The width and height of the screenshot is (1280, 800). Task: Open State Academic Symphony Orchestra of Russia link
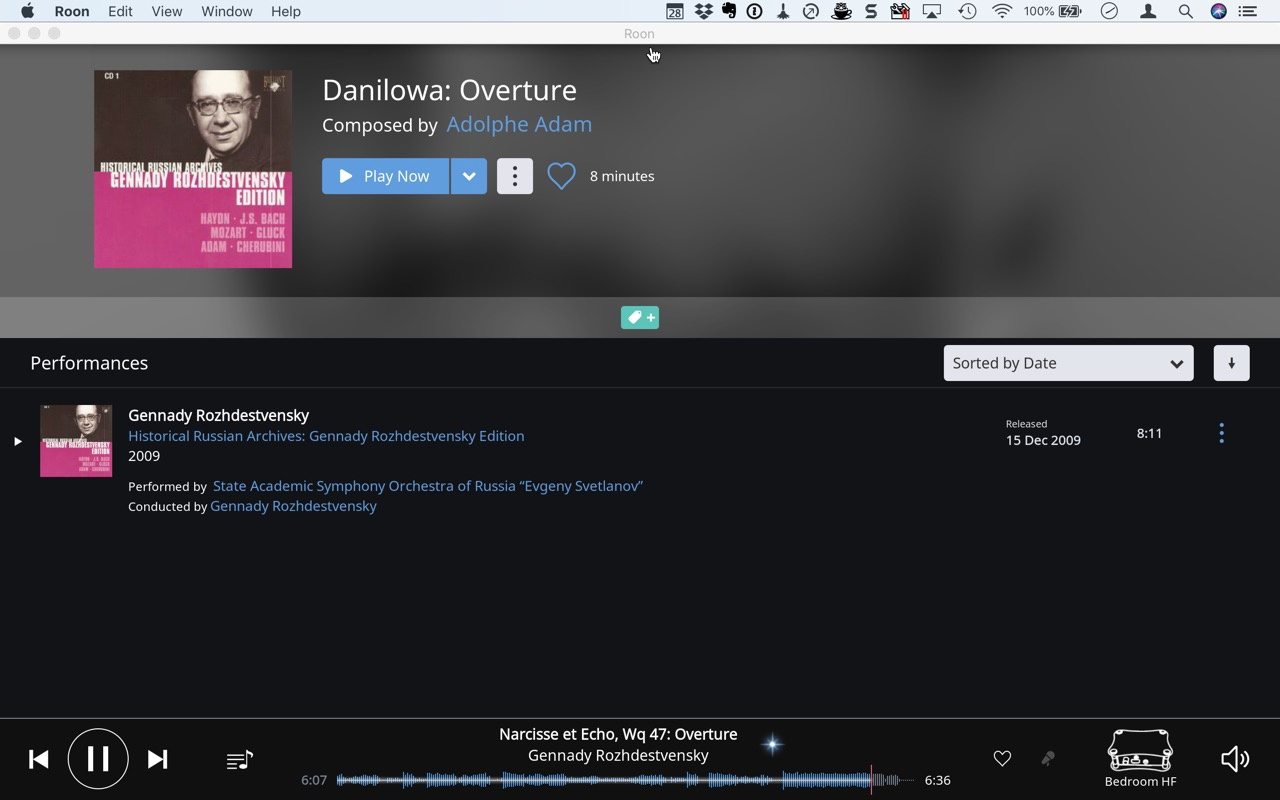(428, 486)
